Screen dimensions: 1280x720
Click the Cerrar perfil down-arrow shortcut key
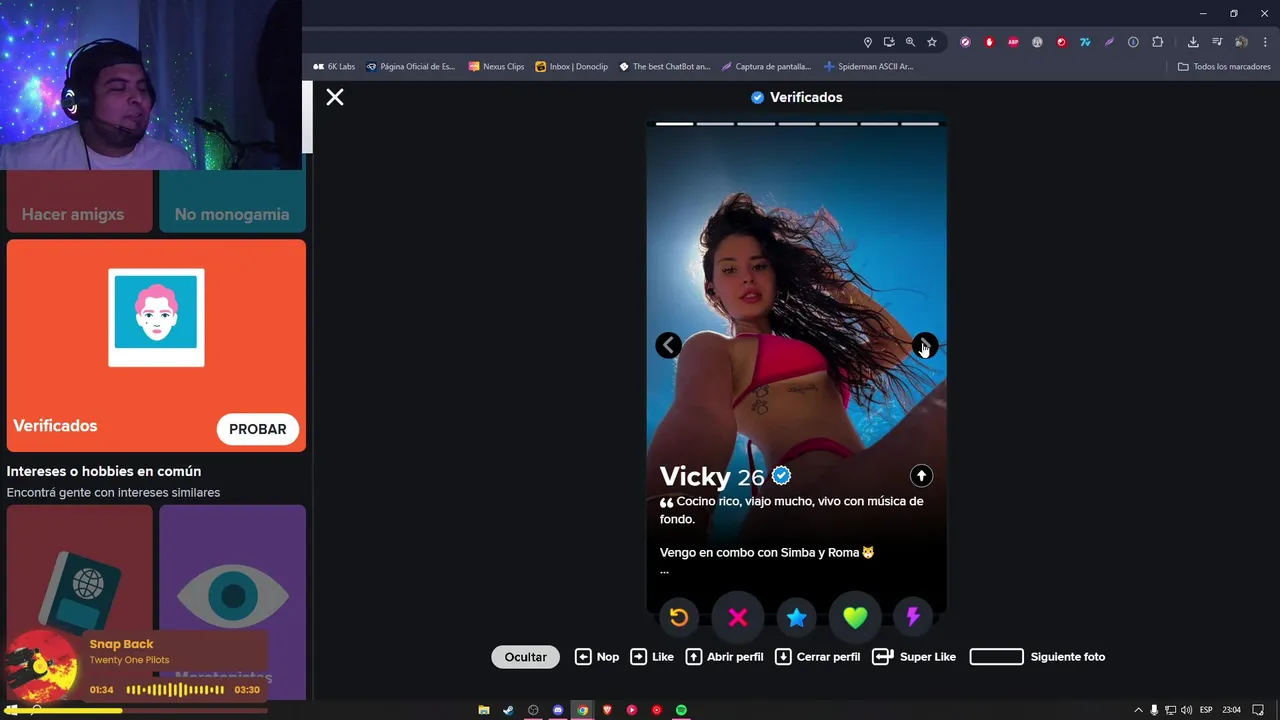pos(783,657)
